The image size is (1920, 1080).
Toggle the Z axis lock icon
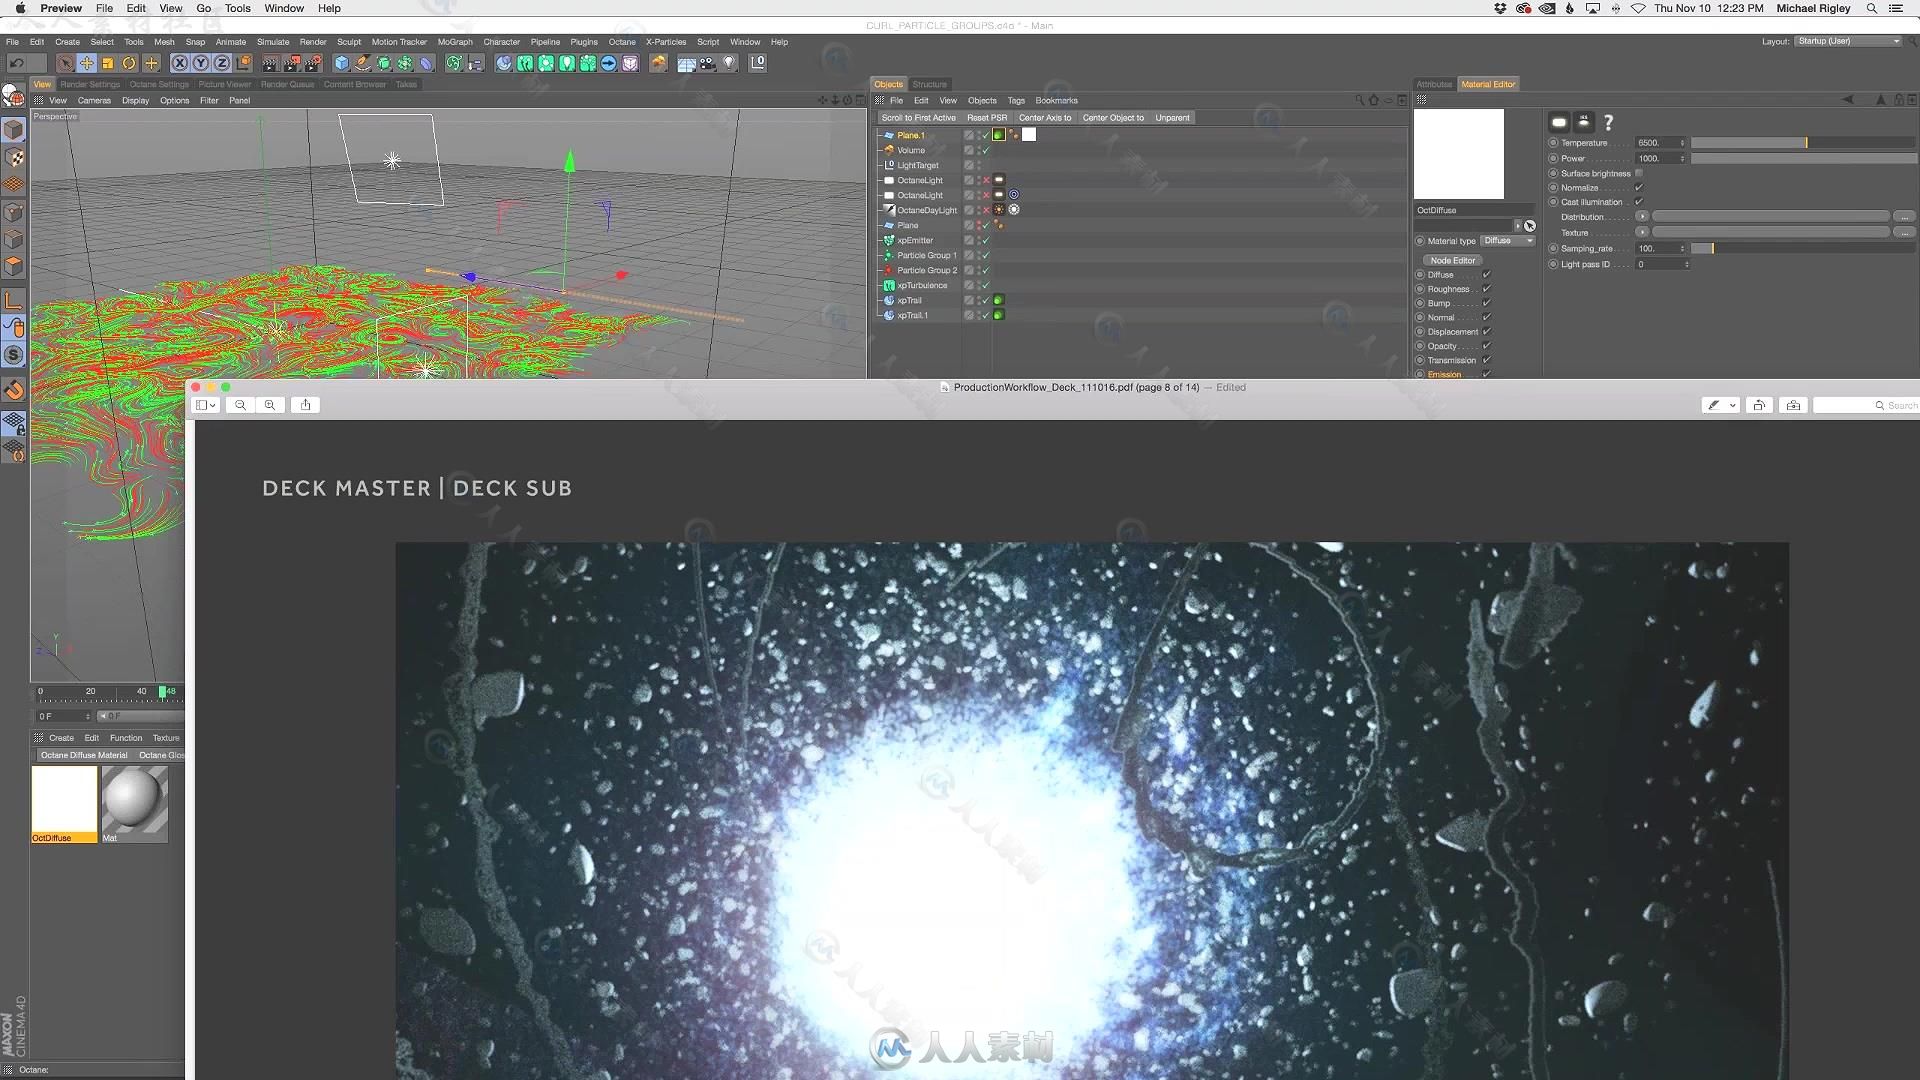click(x=222, y=63)
